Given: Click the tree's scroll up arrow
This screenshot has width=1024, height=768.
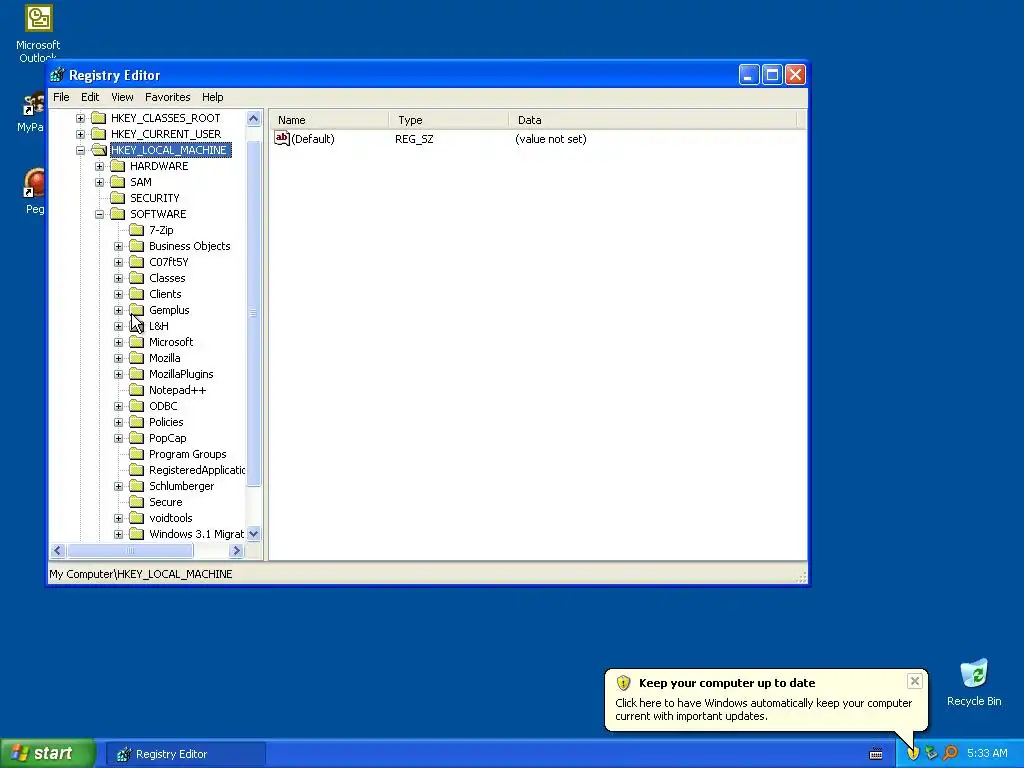Looking at the screenshot, I should [x=253, y=118].
